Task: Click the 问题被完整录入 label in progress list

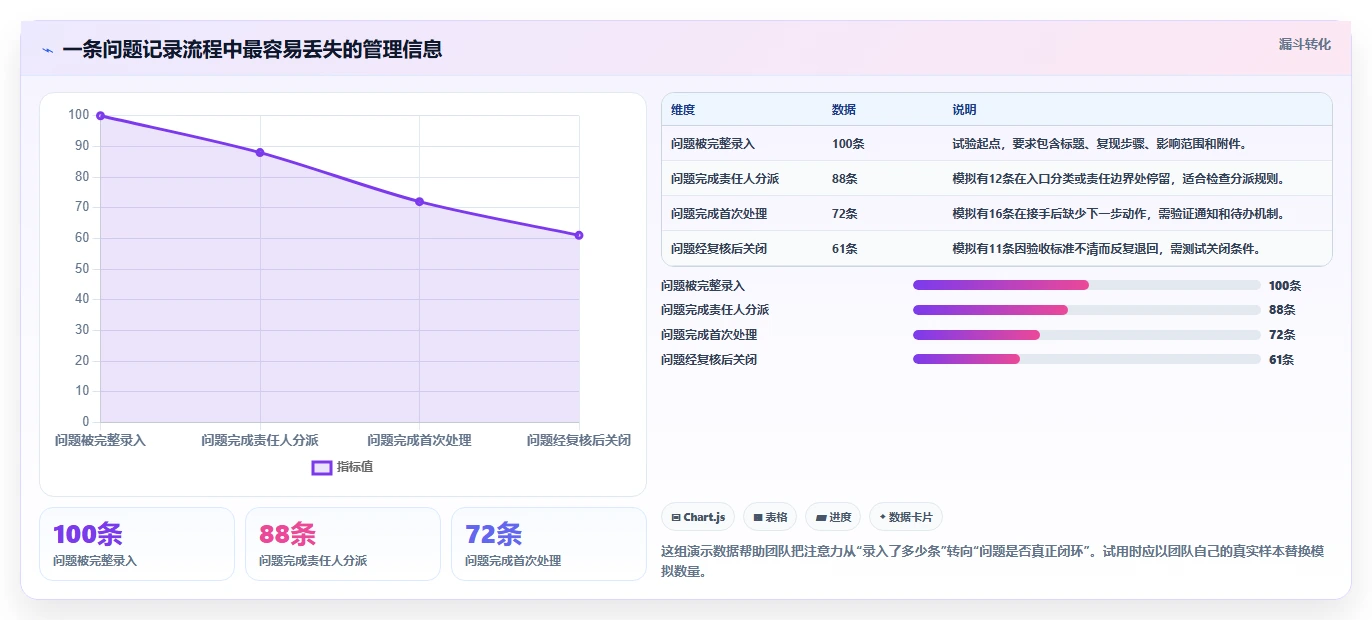Action: coord(703,286)
